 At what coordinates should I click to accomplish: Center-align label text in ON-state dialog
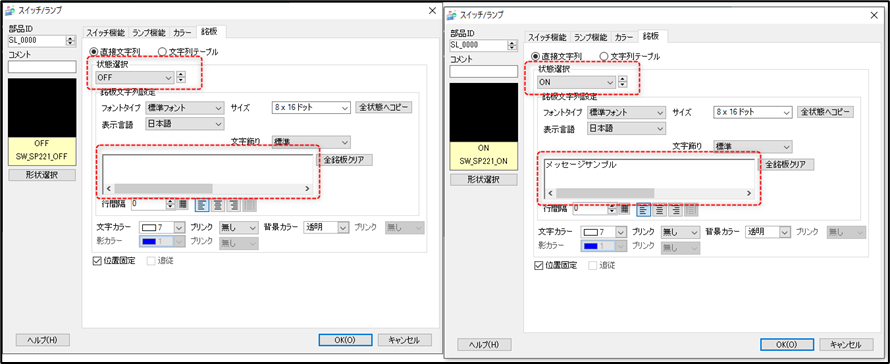(659, 209)
